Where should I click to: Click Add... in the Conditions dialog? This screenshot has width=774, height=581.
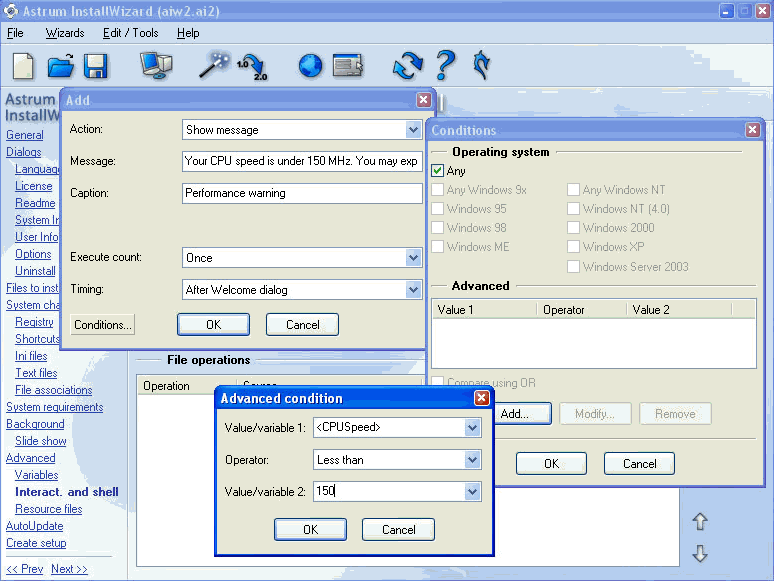(x=522, y=414)
